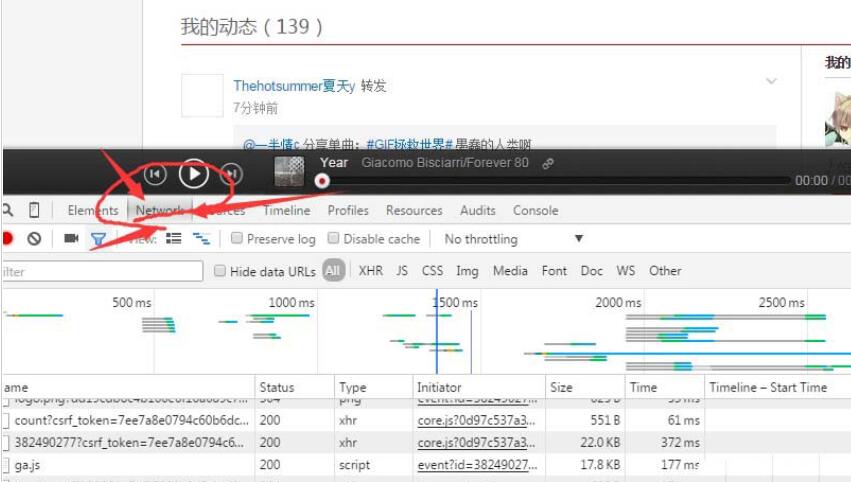
Task: Enable Disable cache checkbox
Action: (x=333, y=238)
